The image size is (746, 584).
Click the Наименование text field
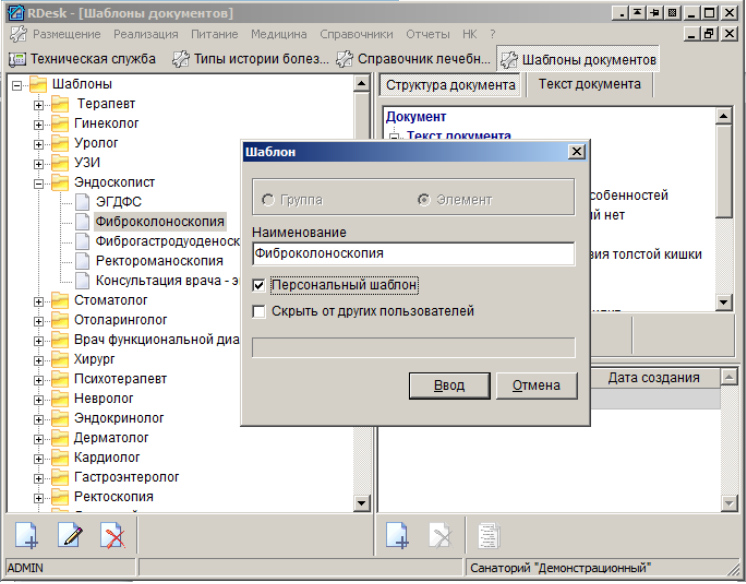(413, 254)
